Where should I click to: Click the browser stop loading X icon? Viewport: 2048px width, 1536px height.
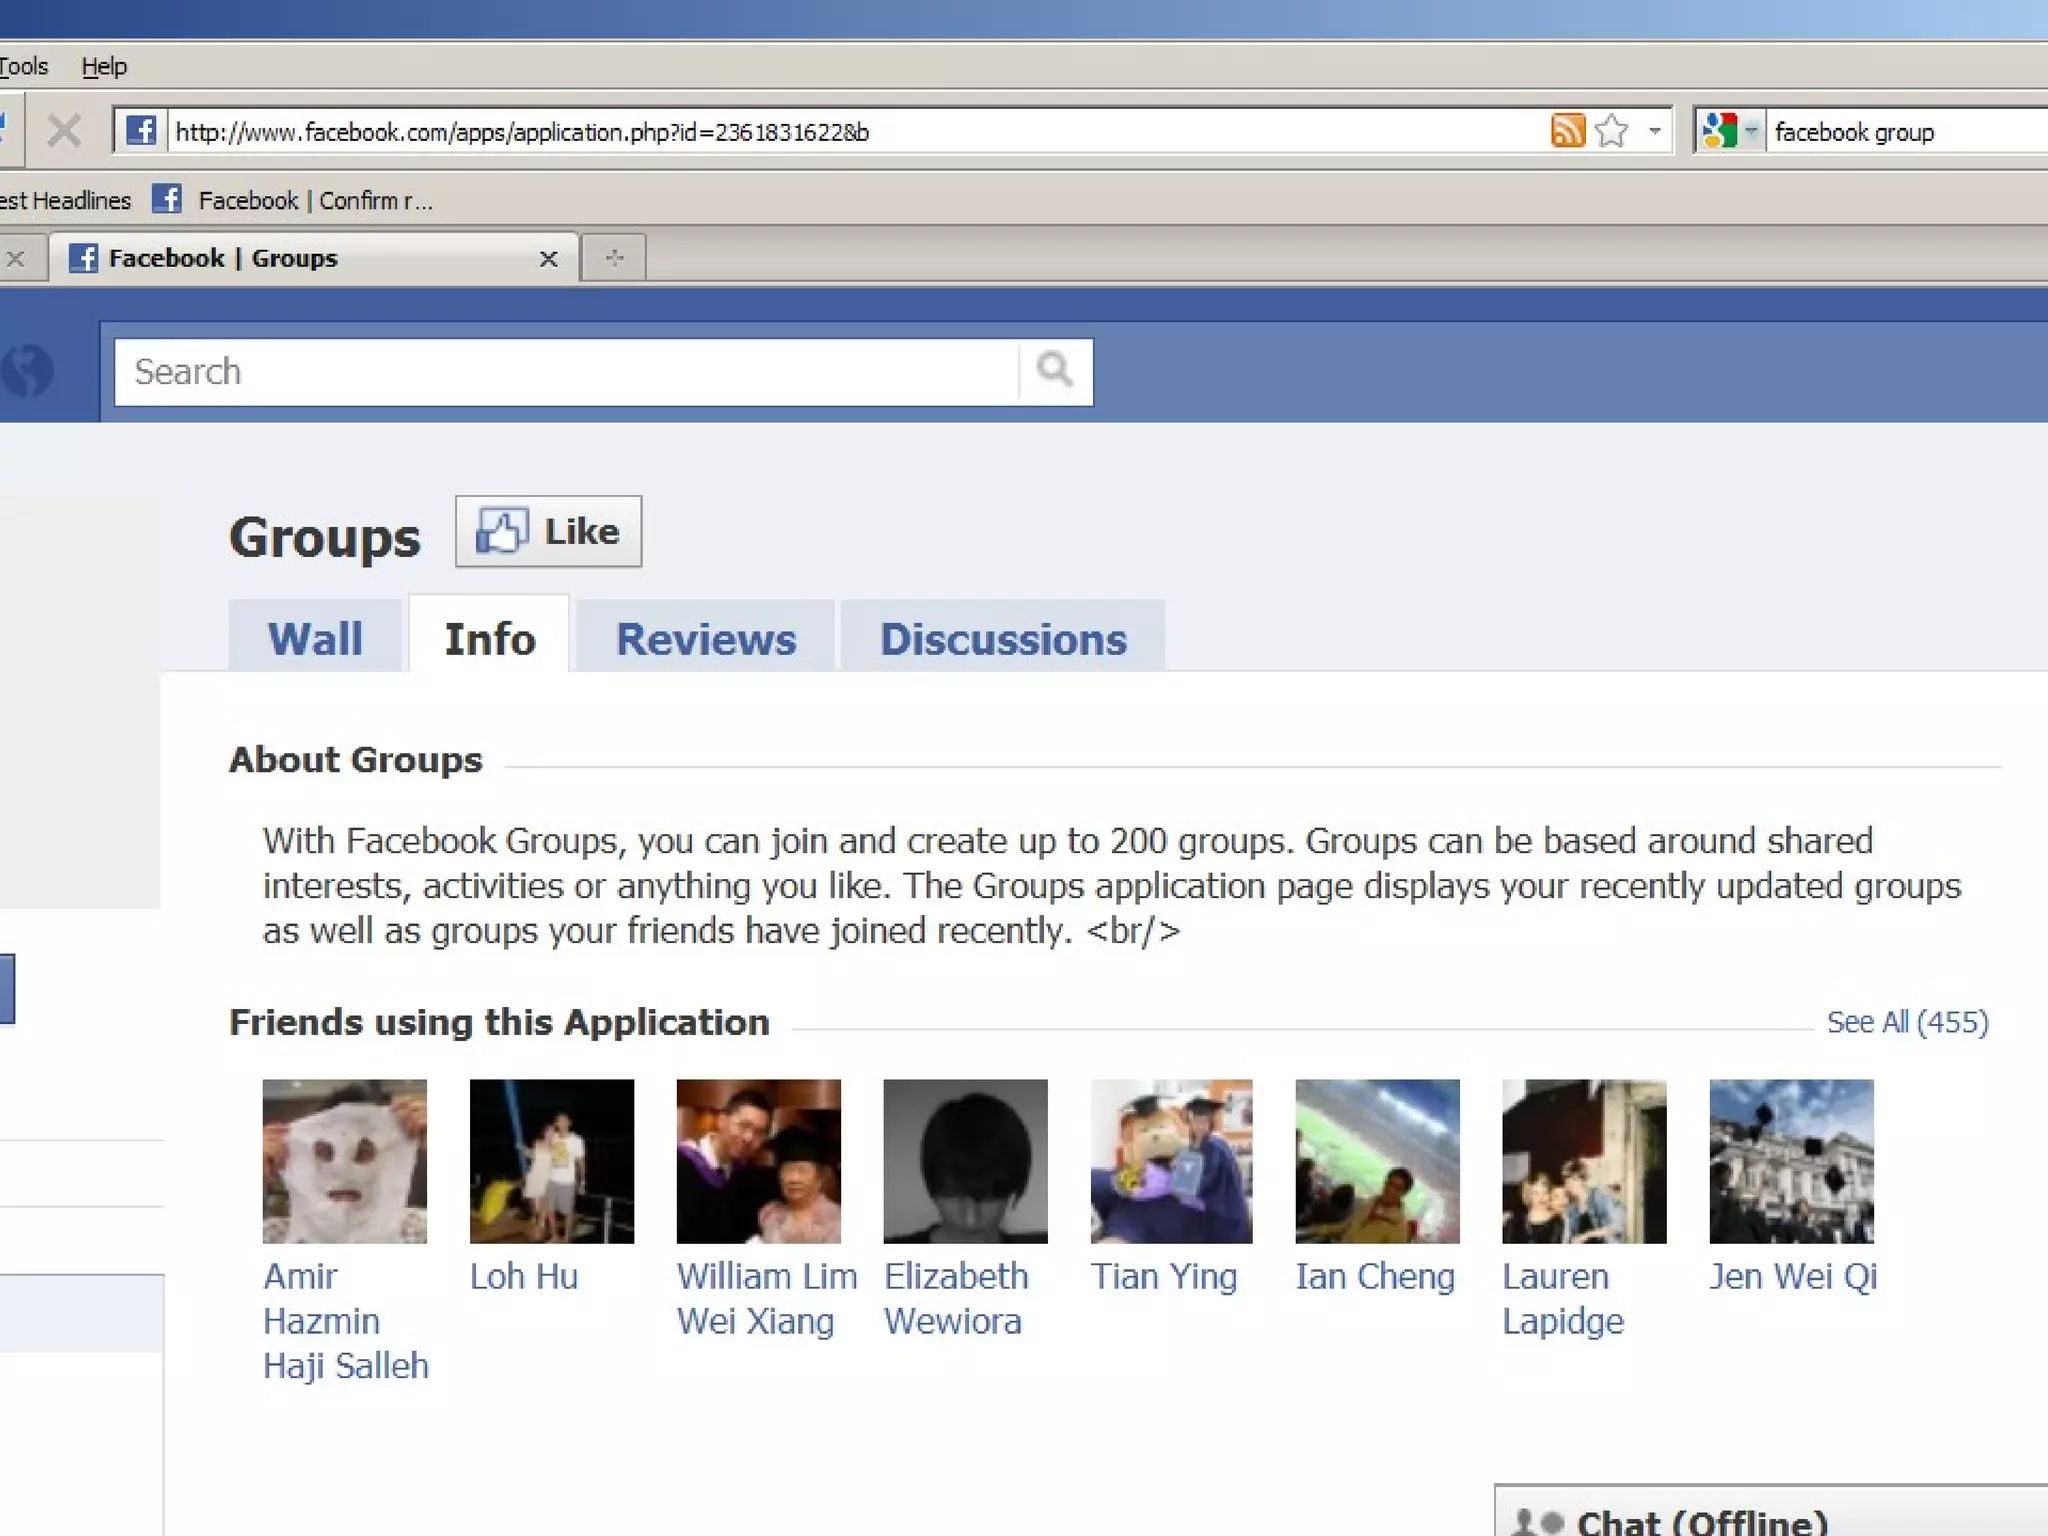[65, 131]
